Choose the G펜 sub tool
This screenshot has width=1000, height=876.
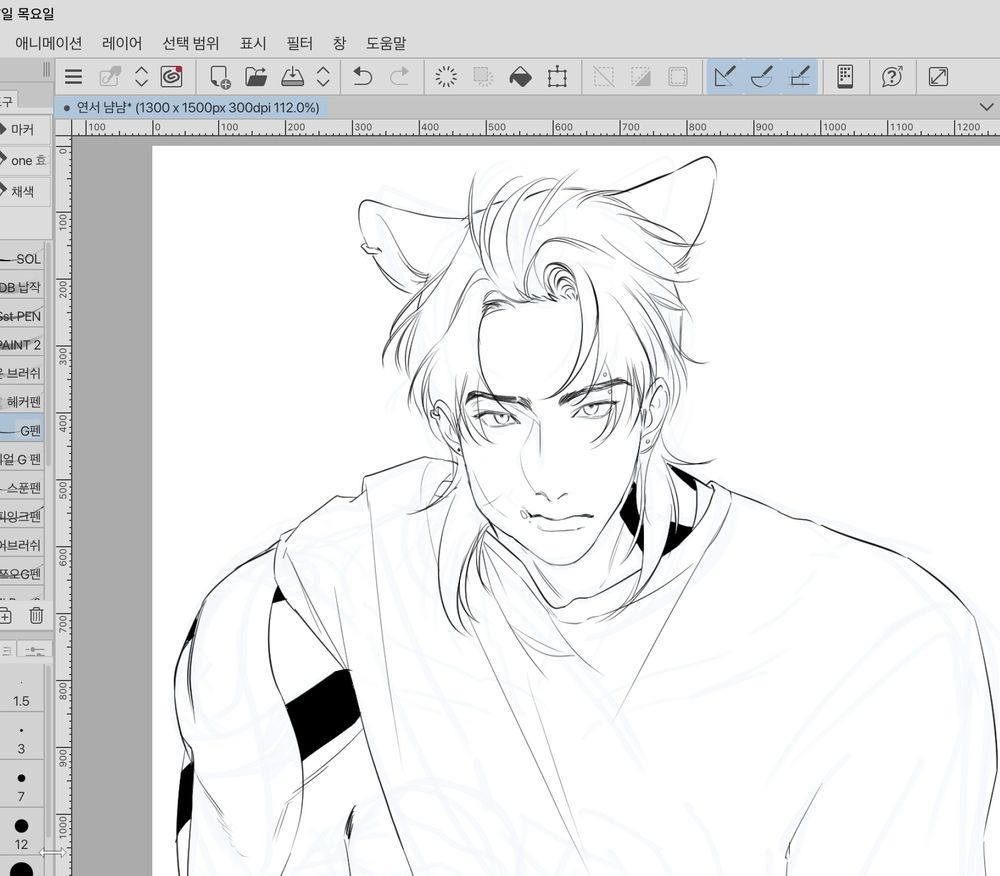click(22, 430)
